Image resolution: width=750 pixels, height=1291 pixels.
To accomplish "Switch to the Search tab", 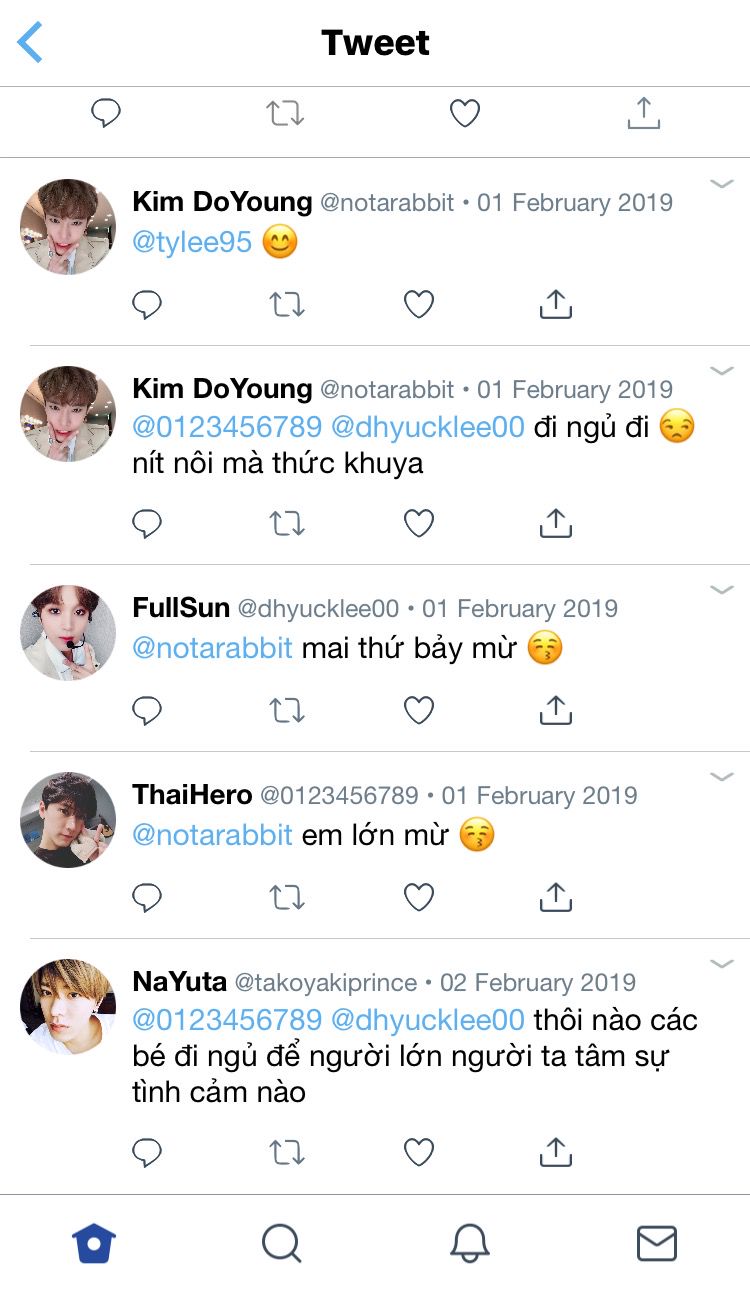I will (x=281, y=1243).
